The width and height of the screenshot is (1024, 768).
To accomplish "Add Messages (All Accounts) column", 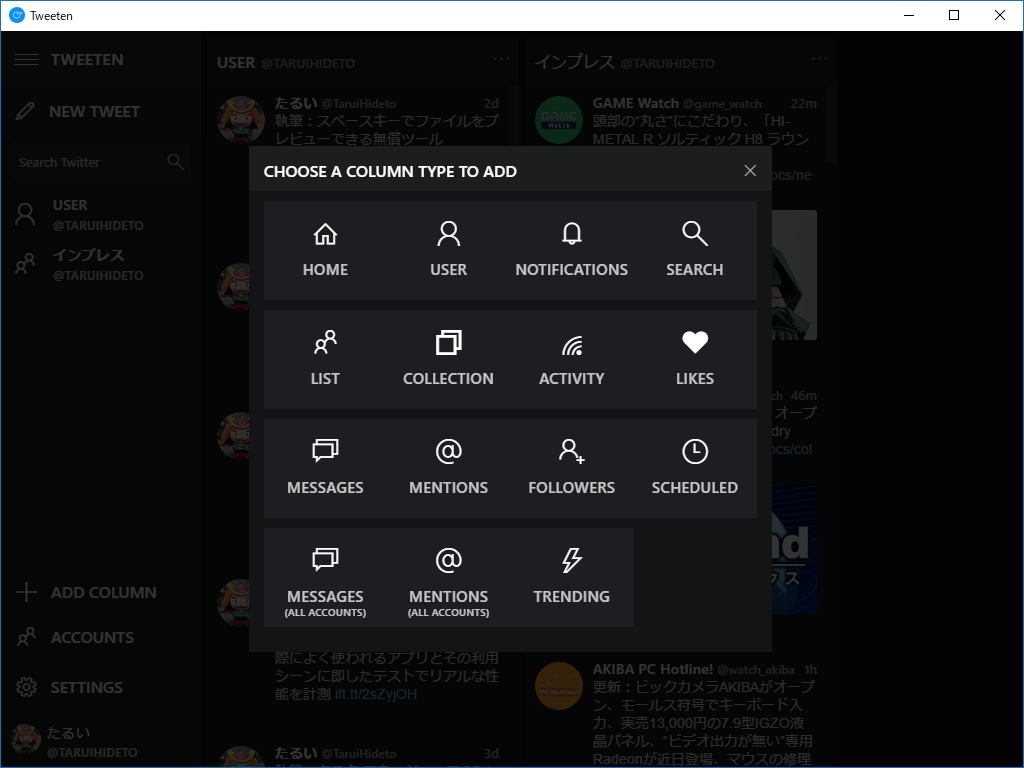I will coord(325,578).
